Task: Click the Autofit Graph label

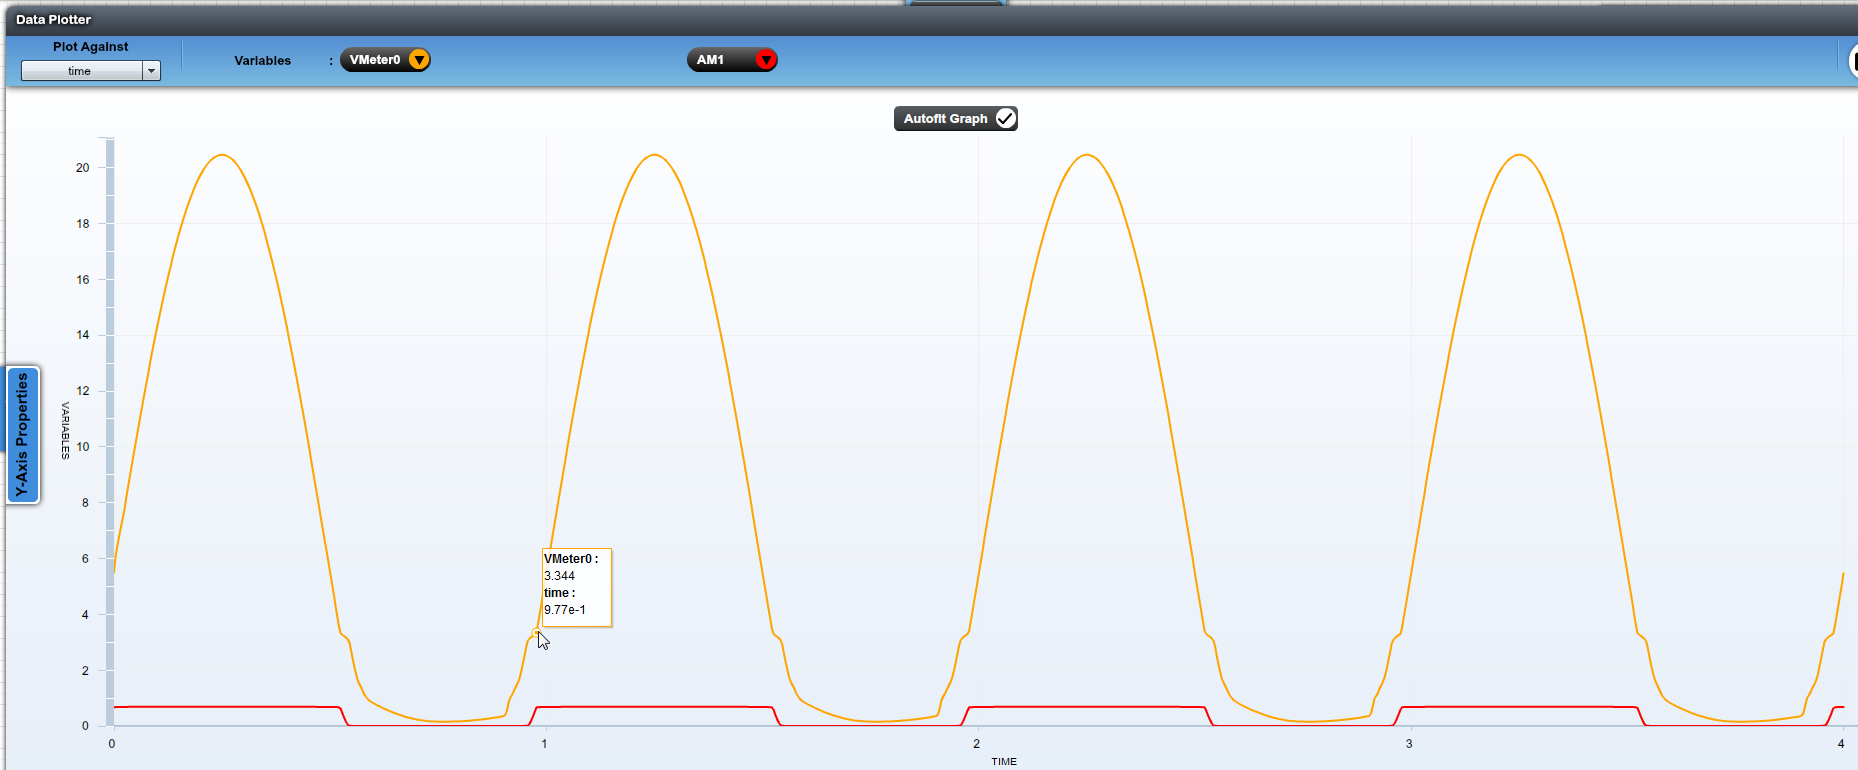Action: pos(945,119)
